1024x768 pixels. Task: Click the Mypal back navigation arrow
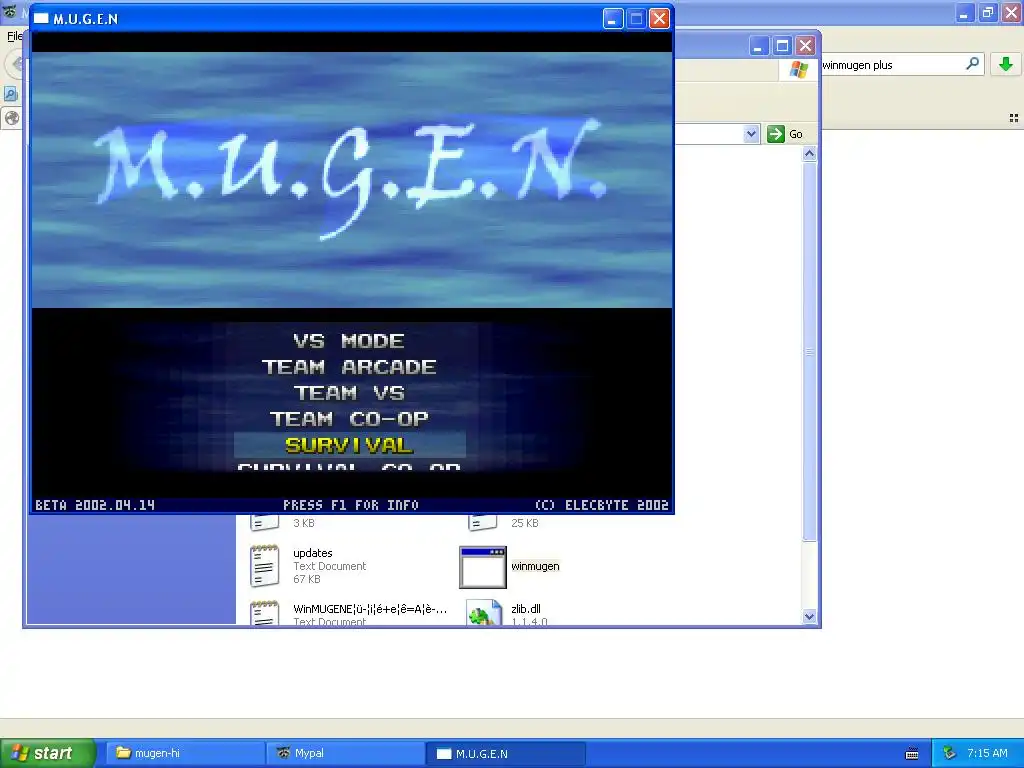tap(16, 64)
